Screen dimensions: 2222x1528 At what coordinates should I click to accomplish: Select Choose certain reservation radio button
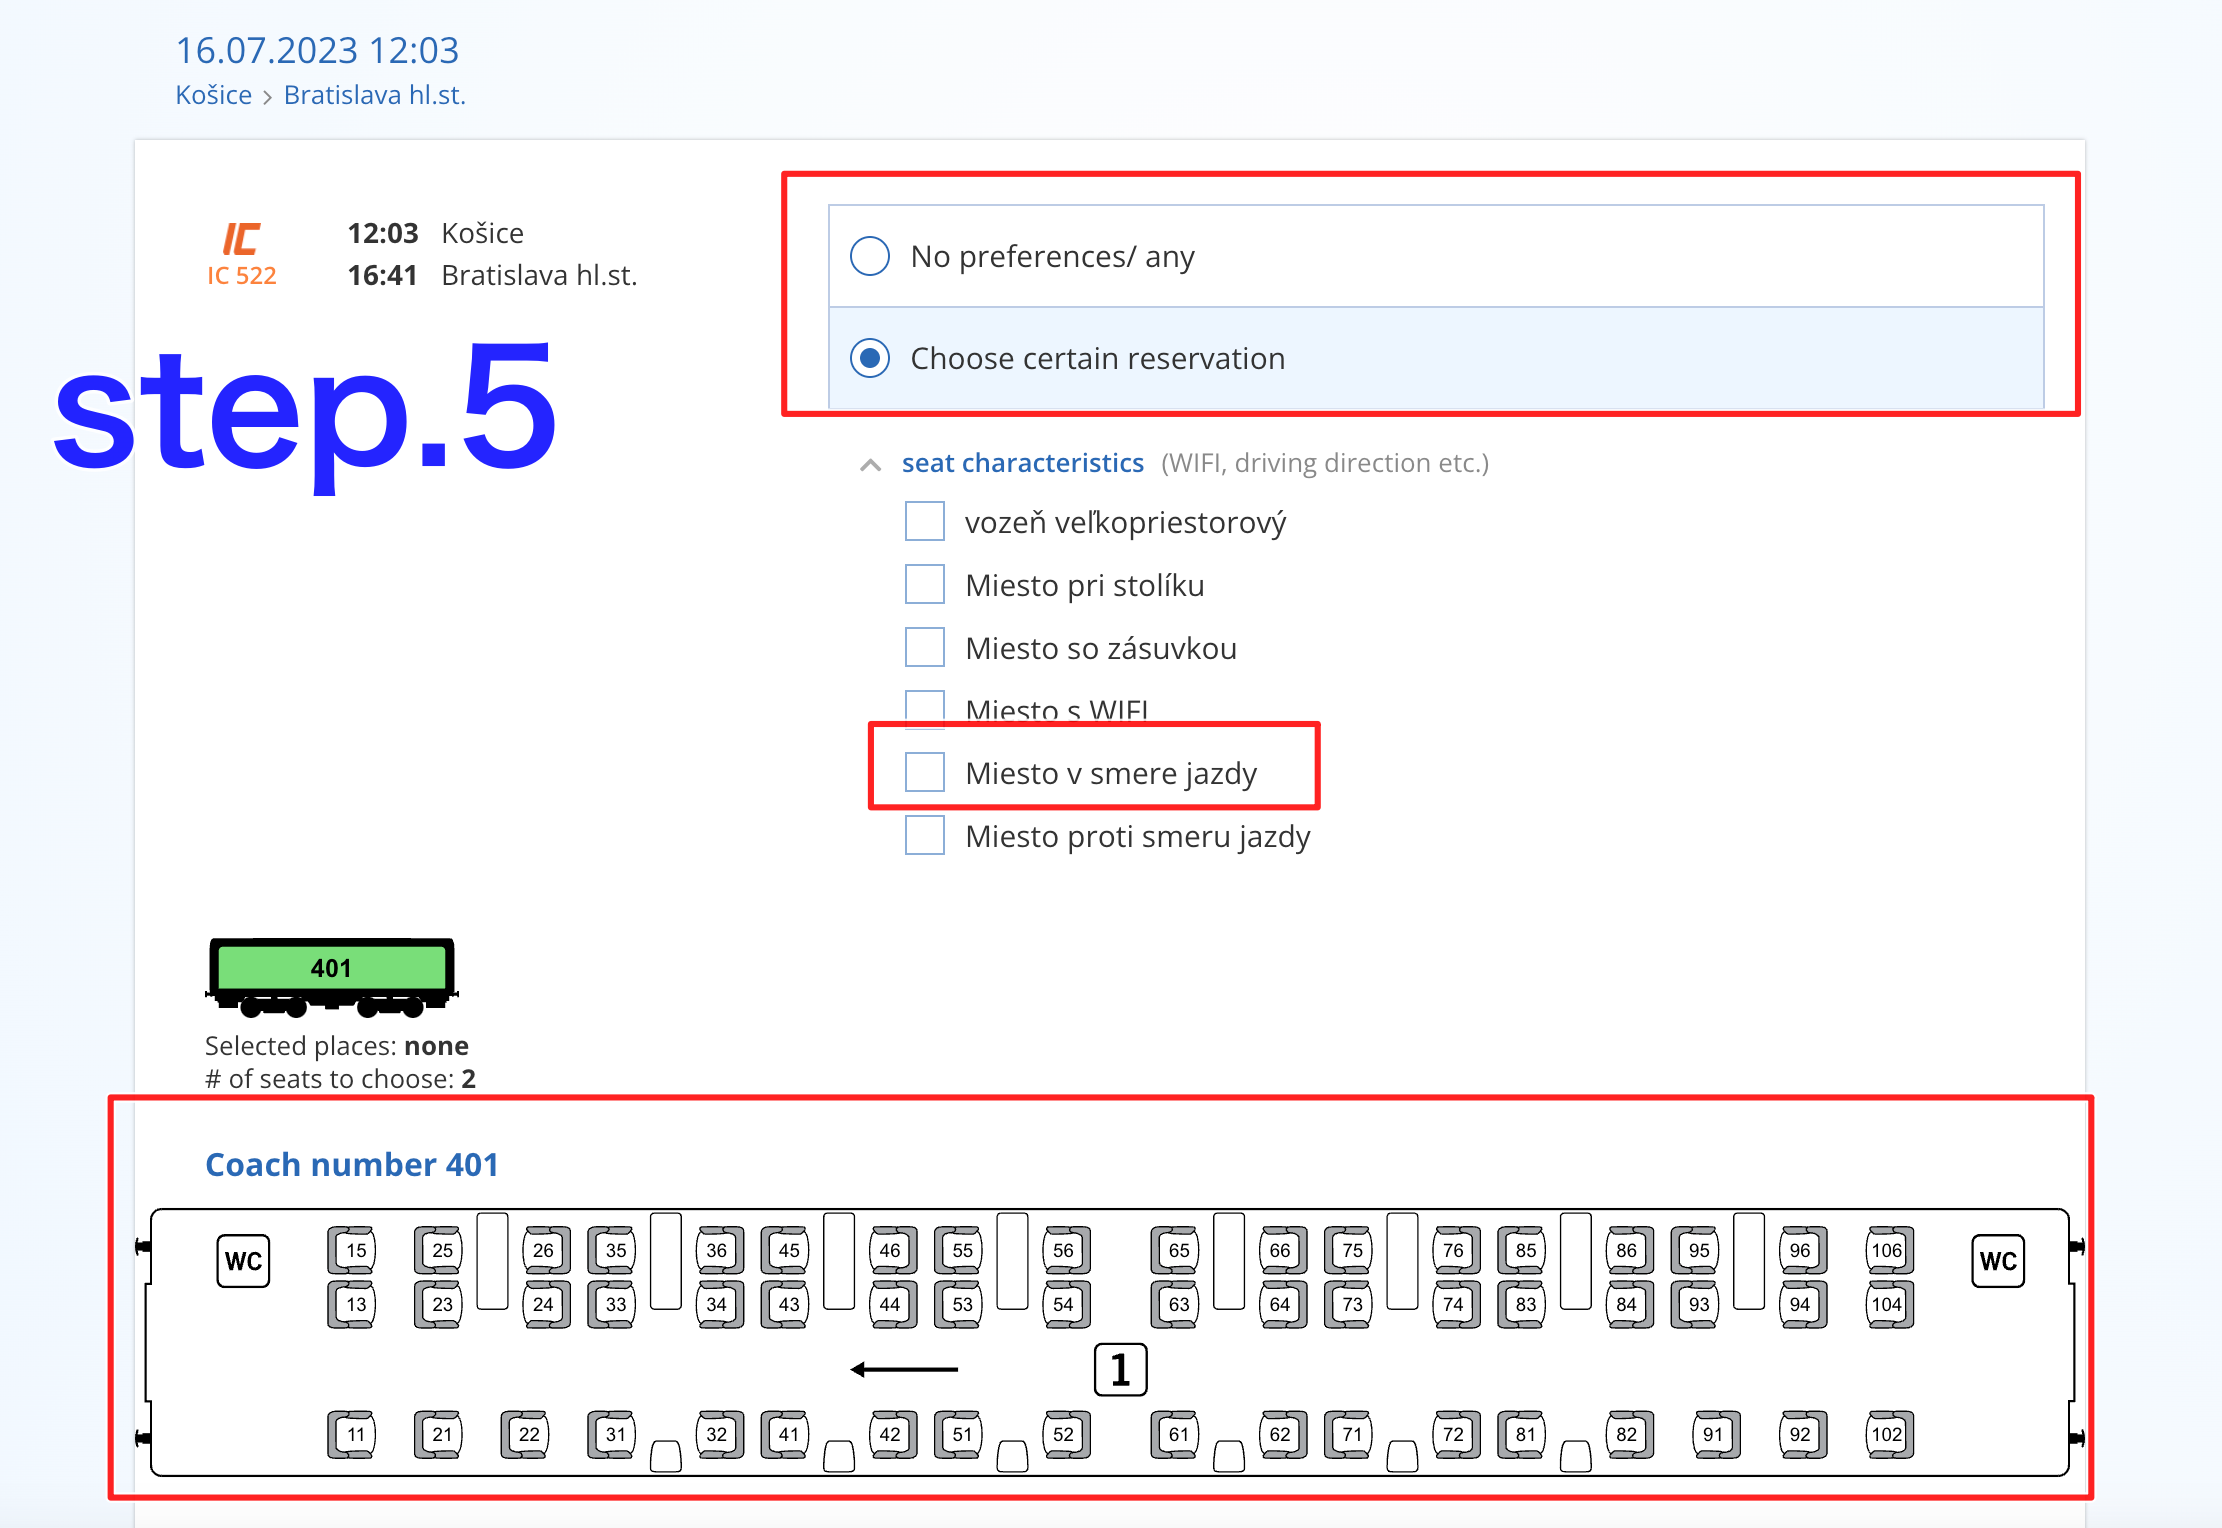click(x=870, y=358)
